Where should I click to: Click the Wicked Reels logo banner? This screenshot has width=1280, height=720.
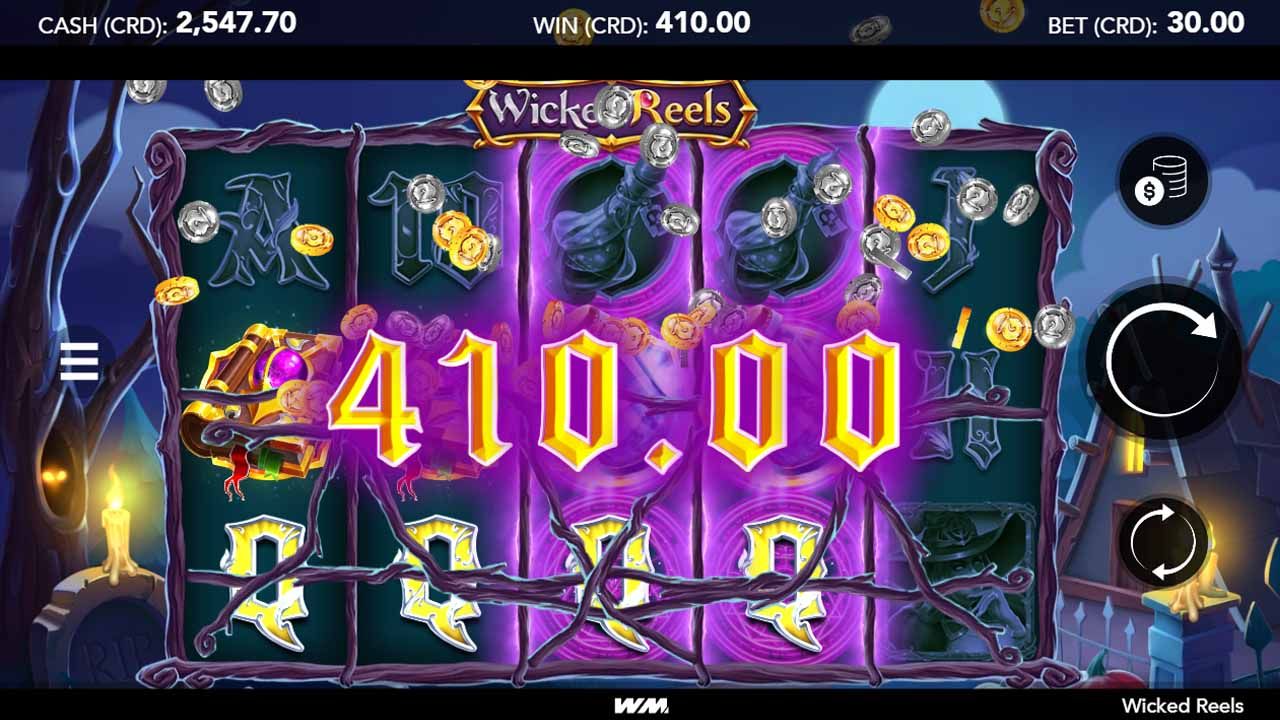(x=611, y=109)
